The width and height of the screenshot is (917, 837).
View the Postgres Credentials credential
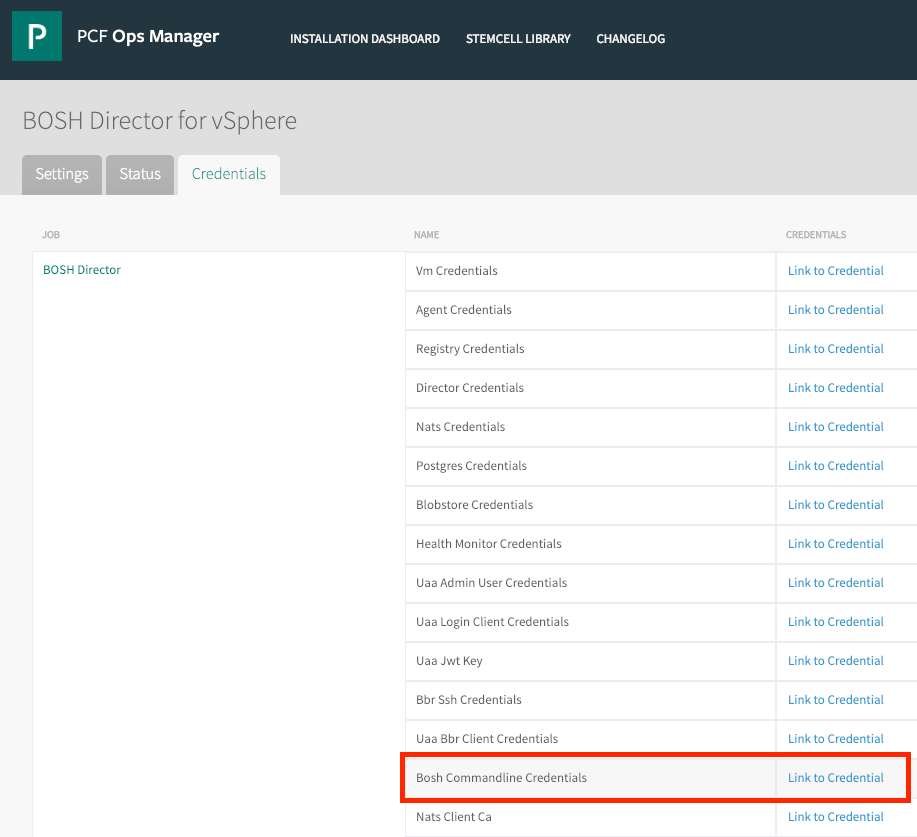point(835,465)
